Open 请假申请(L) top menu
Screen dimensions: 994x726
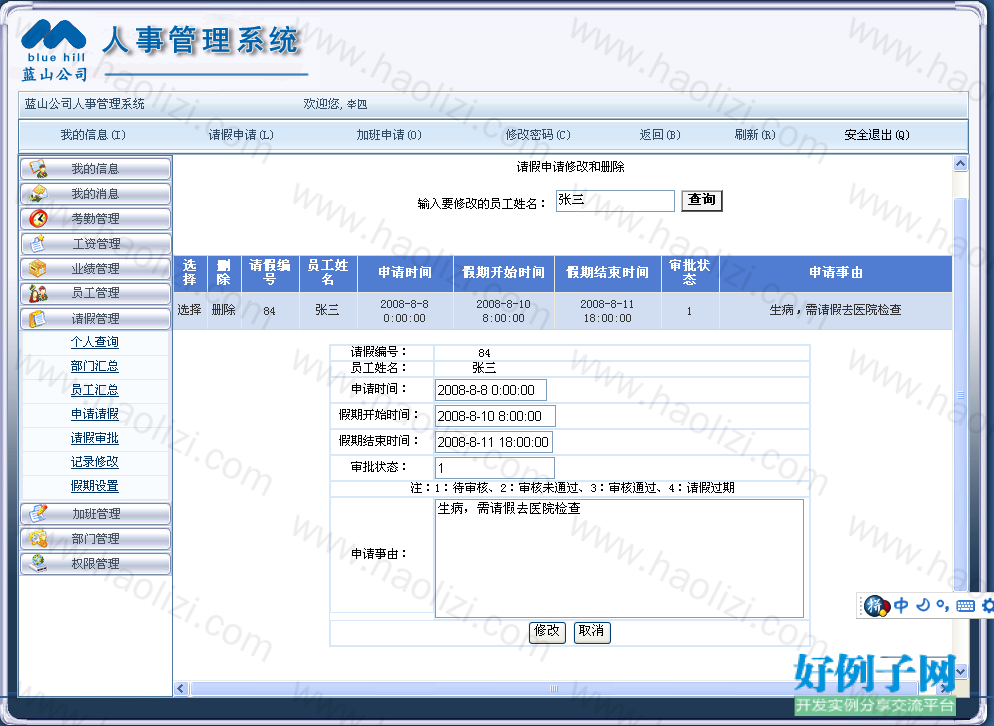(241, 134)
